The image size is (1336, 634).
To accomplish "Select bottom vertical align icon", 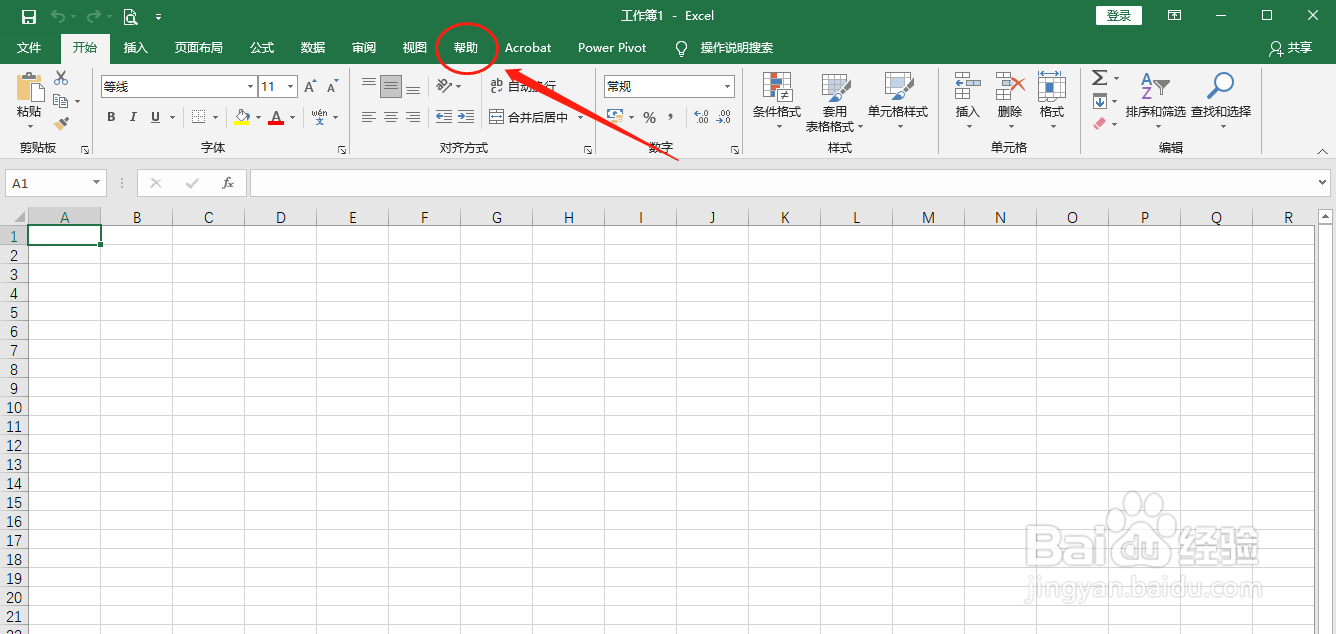I will click(413, 87).
